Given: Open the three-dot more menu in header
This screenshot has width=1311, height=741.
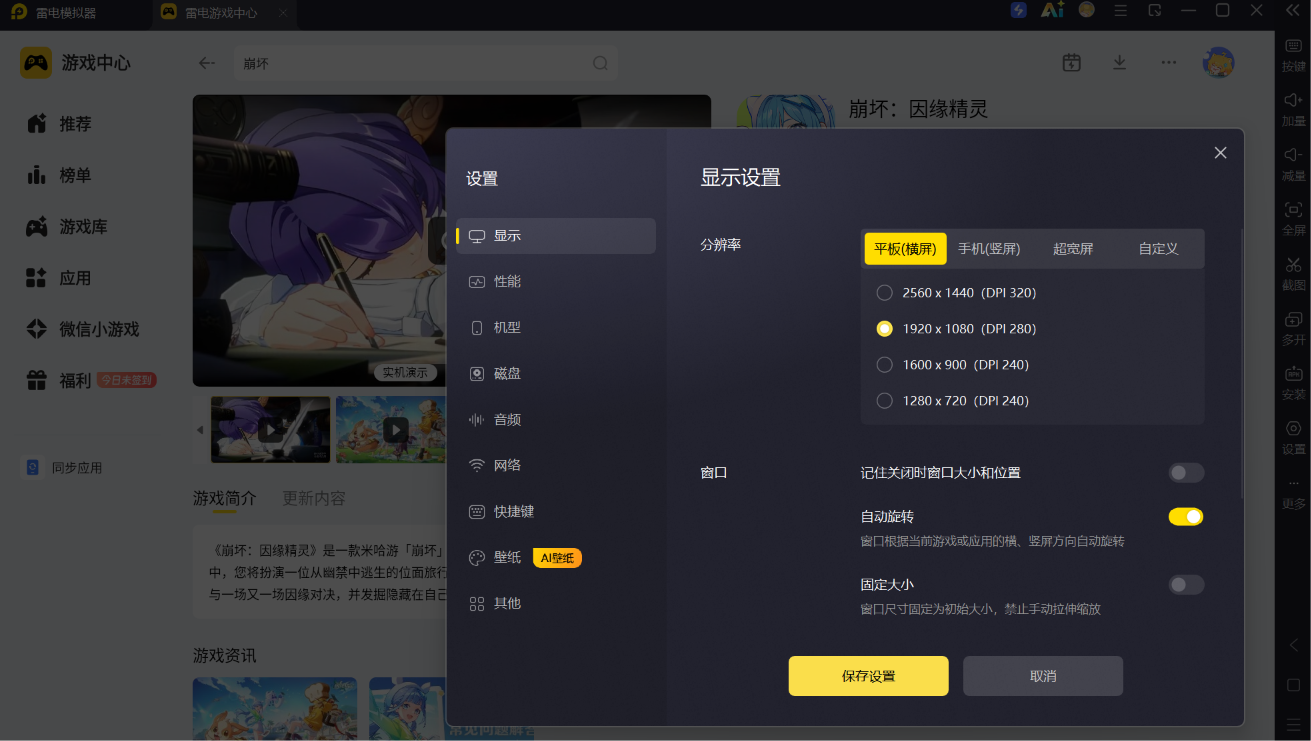Looking at the screenshot, I should click(1168, 63).
